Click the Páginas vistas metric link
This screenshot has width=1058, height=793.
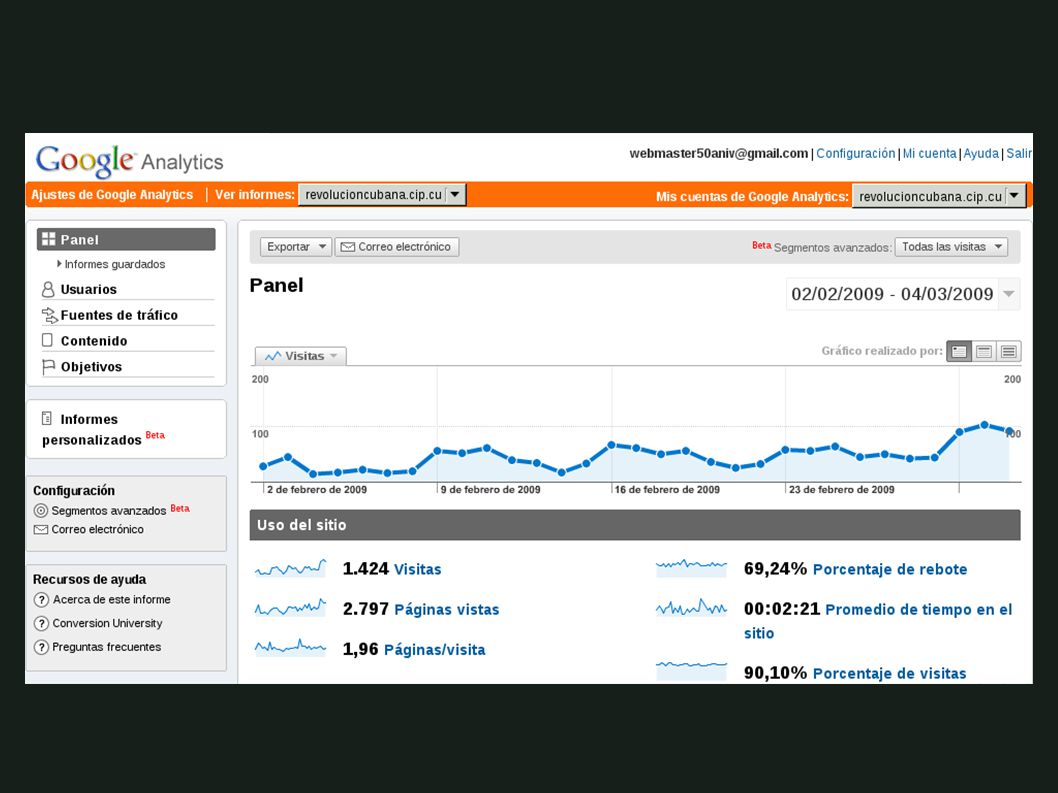click(447, 609)
